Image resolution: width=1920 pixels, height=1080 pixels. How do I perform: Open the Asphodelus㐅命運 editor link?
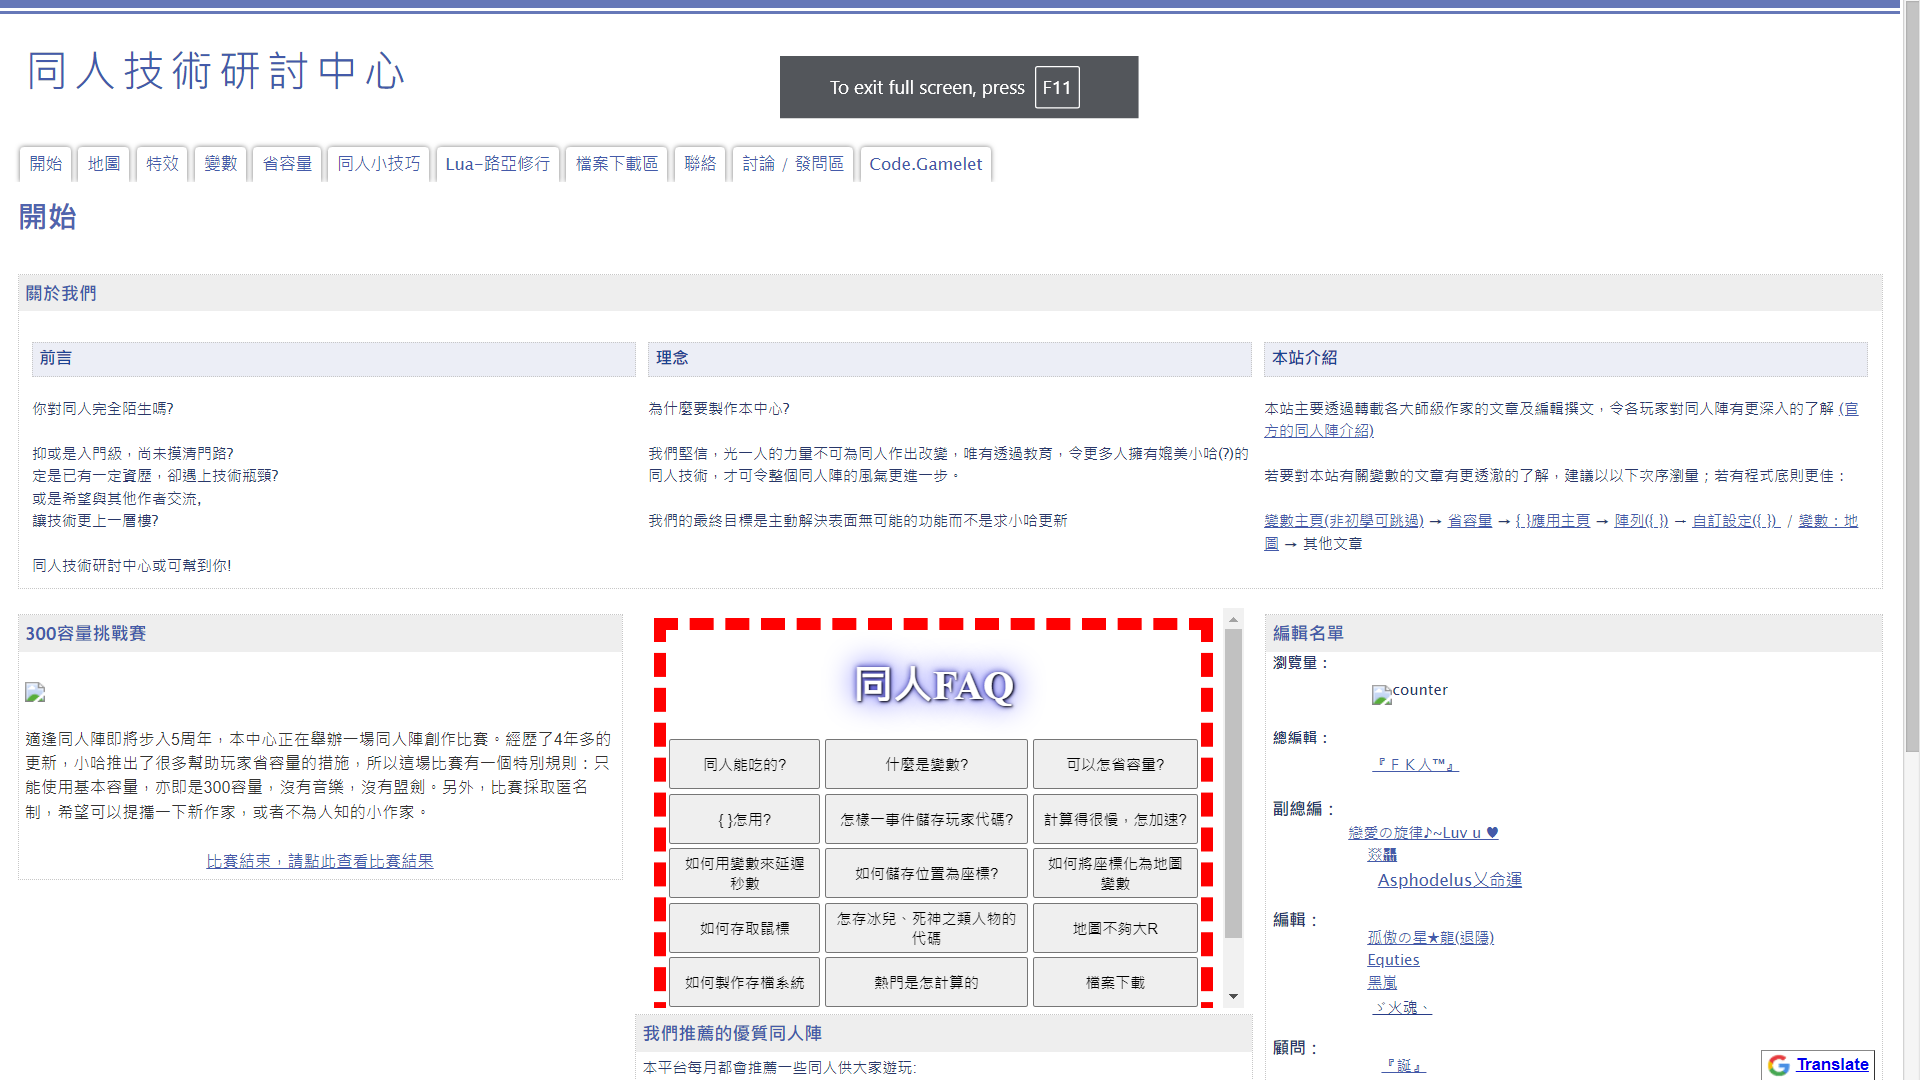(1449, 880)
